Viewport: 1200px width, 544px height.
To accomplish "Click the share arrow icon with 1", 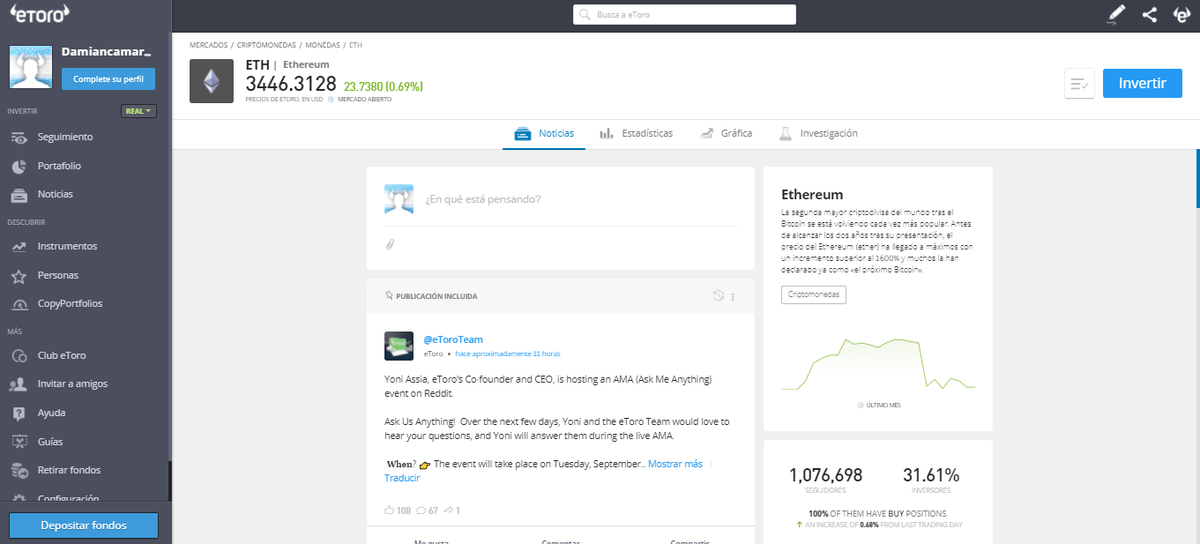I will point(449,510).
